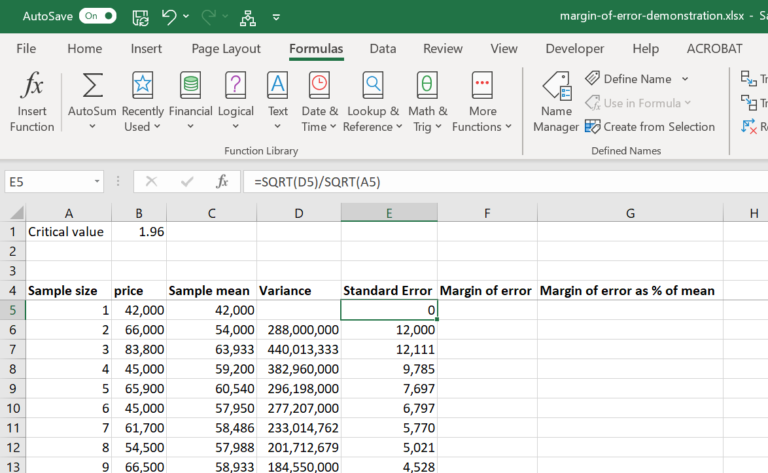This screenshot has width=768, height=473.
Task: Expand the Define Name dropdown
Action: coord(685,79)
